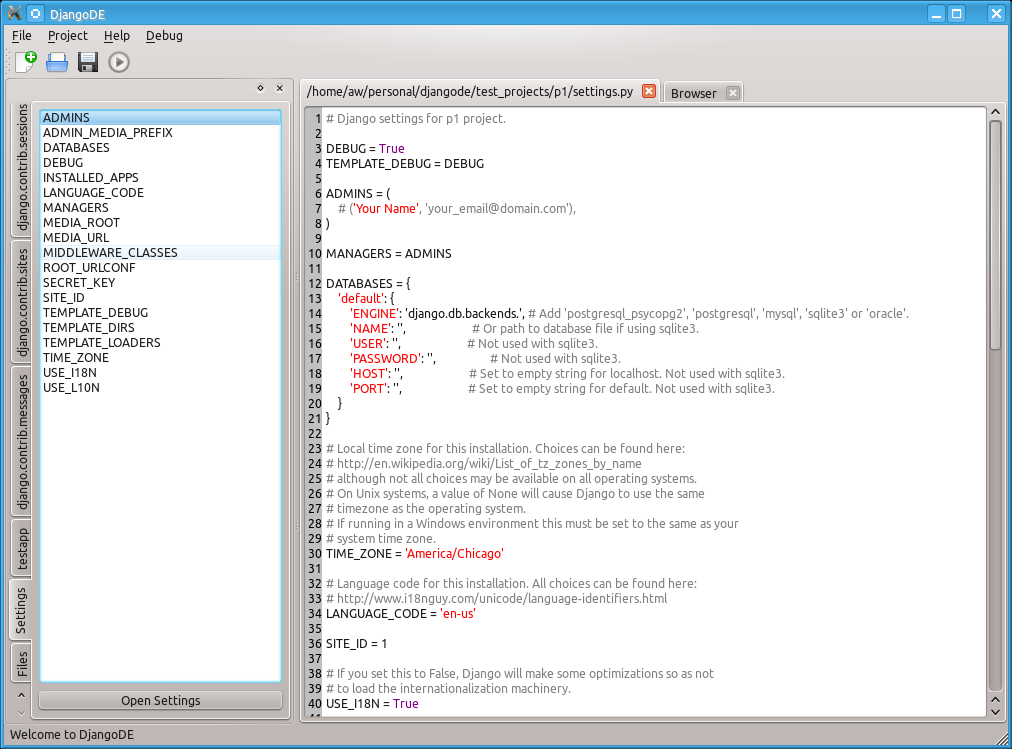Click 'TEMPLATE_DEBUG = DEBUG' on line 4
1012x749 pixels.
tap(405, 163)
